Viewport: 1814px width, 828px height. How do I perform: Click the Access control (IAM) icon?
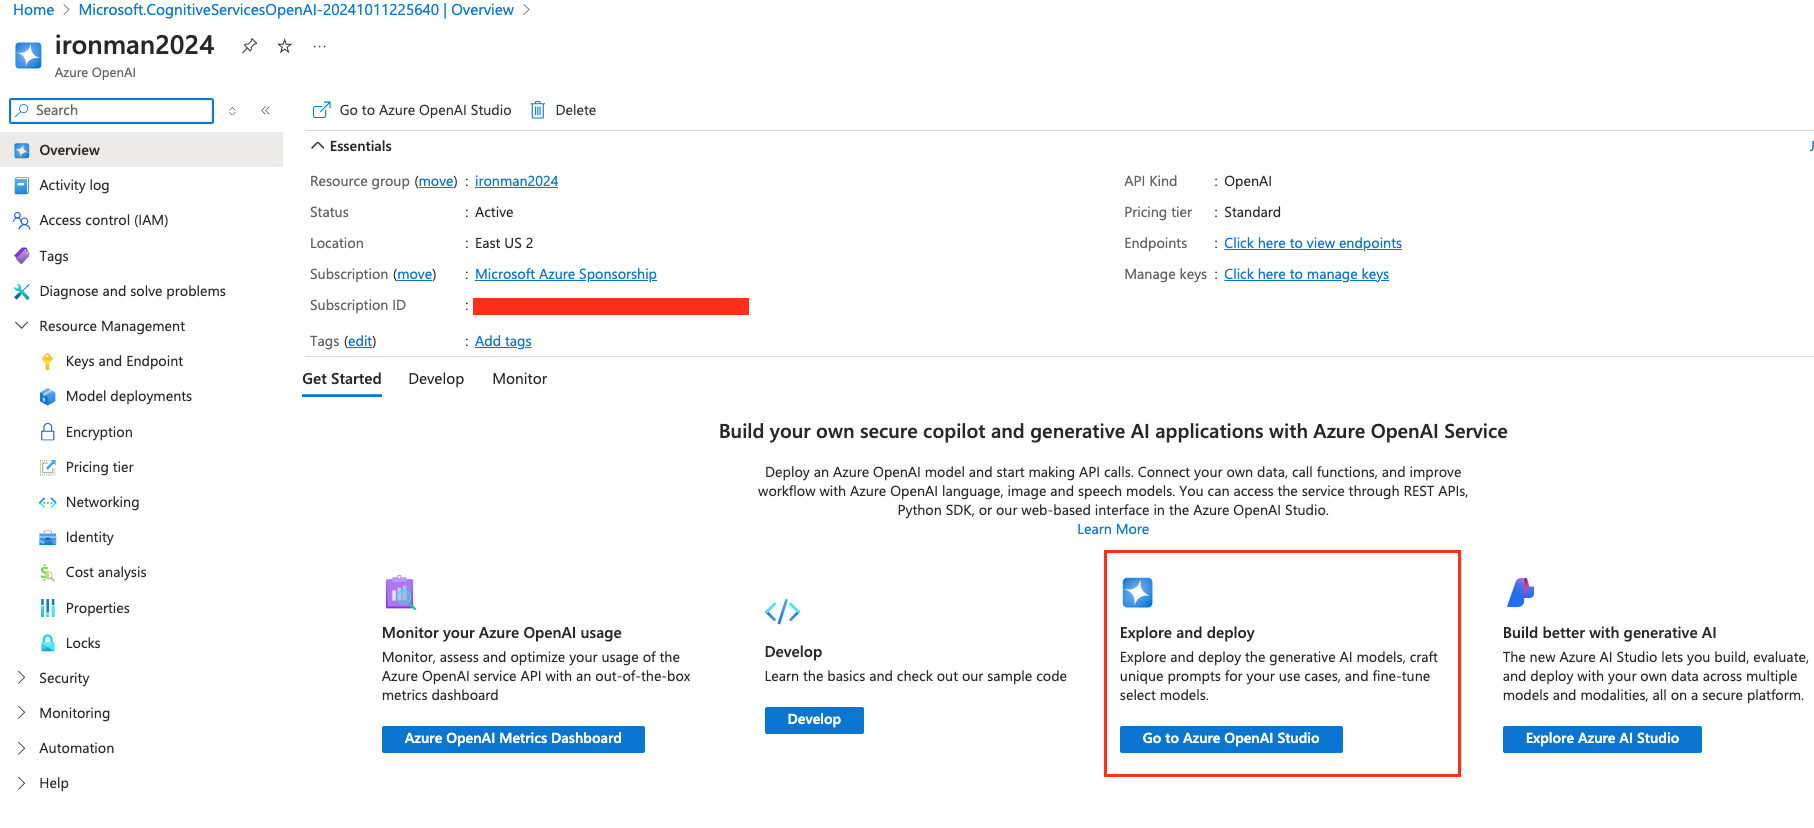click(22, 220)
